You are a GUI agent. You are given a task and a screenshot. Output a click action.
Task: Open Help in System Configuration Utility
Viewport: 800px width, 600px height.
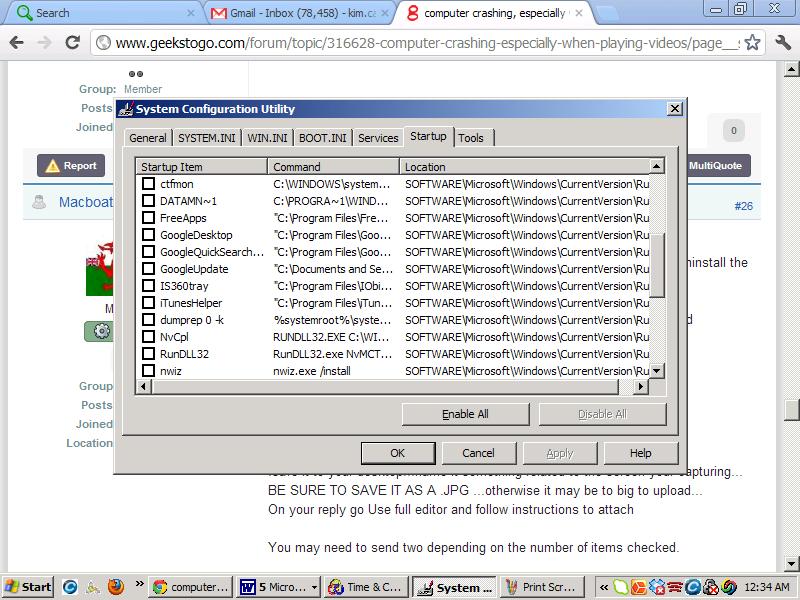pyautogui.click(x=640, y=453)
